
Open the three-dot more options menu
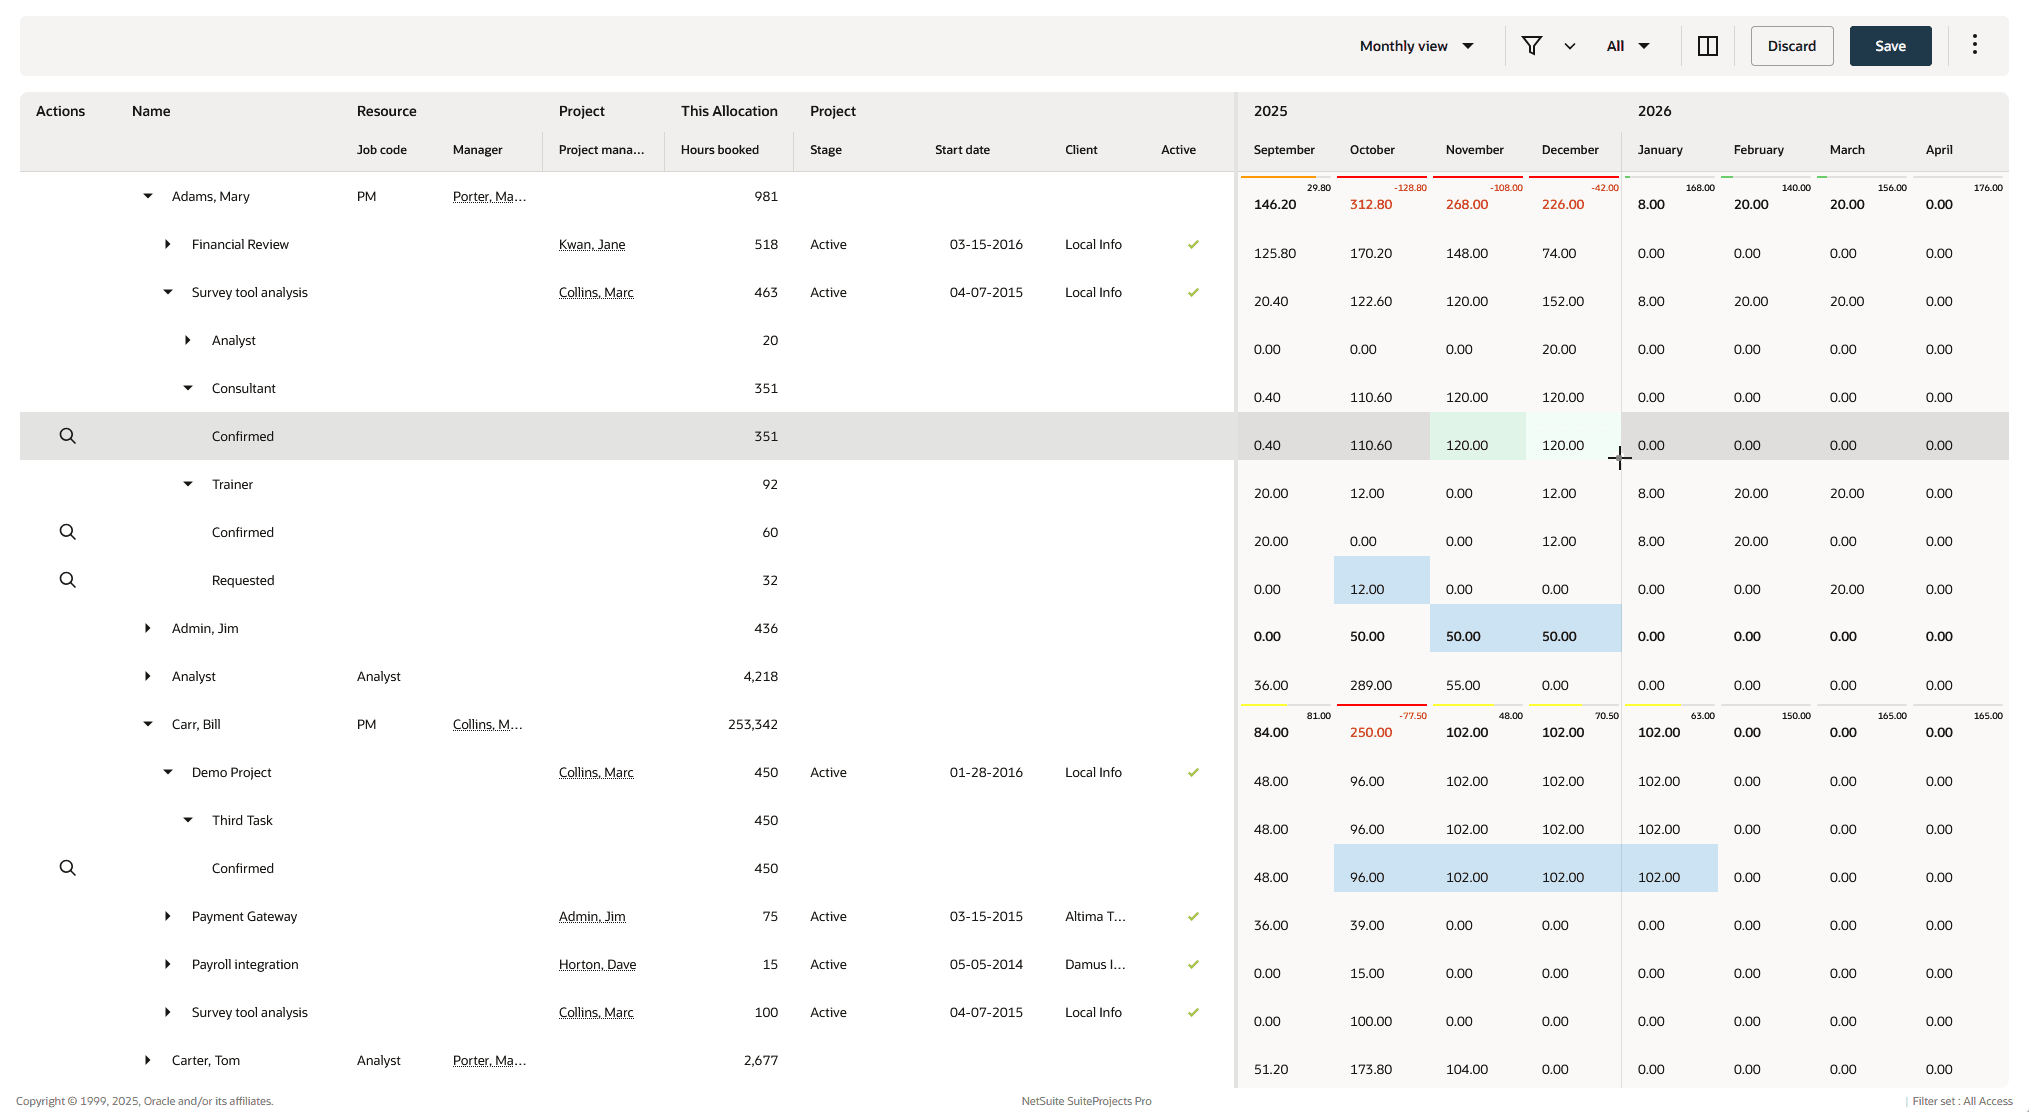(1974, 45)
